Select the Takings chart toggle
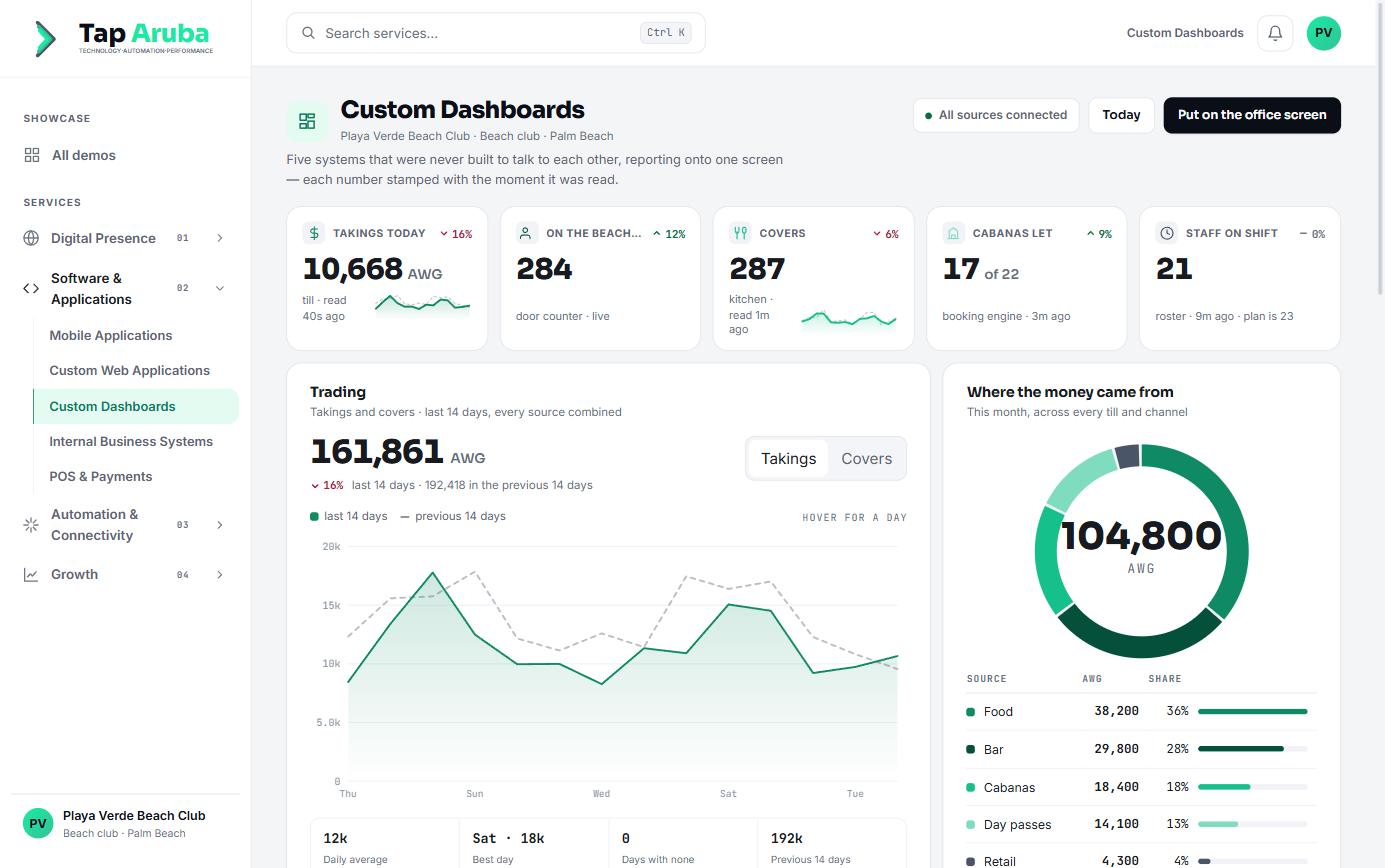 pyautogui.click(x=788, y=459)
